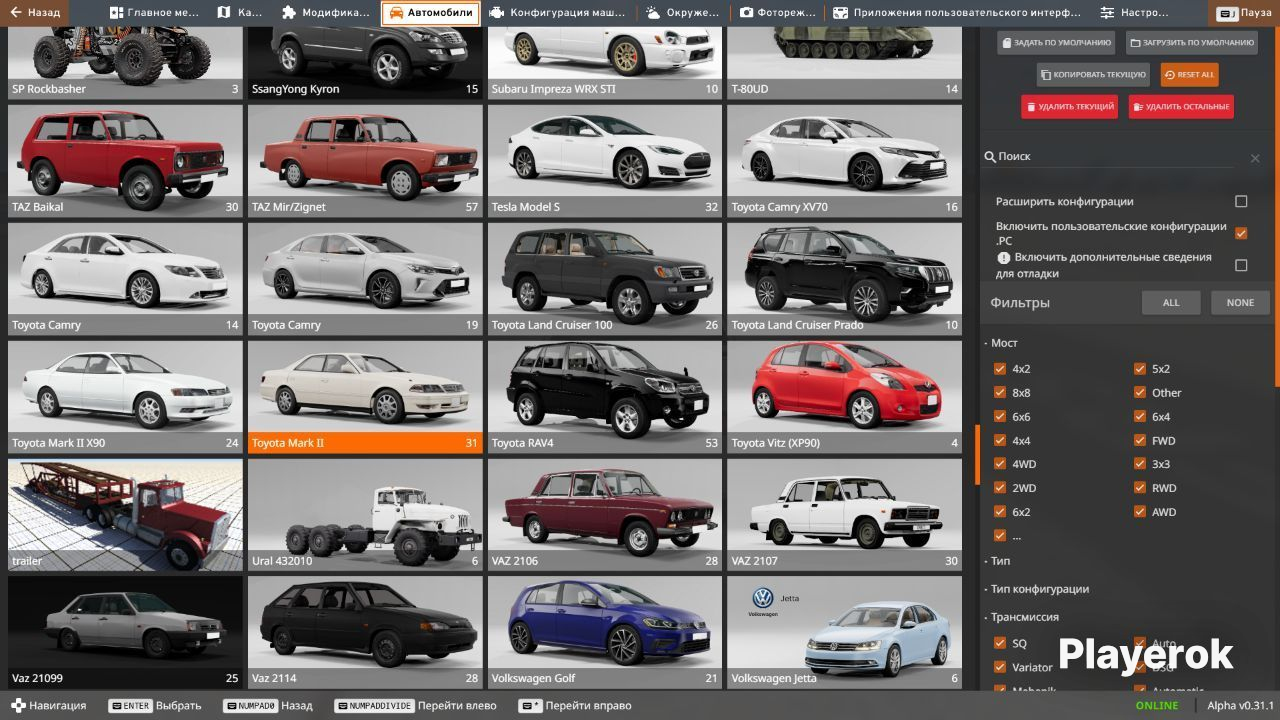Pick the highlighted Toyota Mark II with 31 configurations
The image size is (1280, 720).
365,396
